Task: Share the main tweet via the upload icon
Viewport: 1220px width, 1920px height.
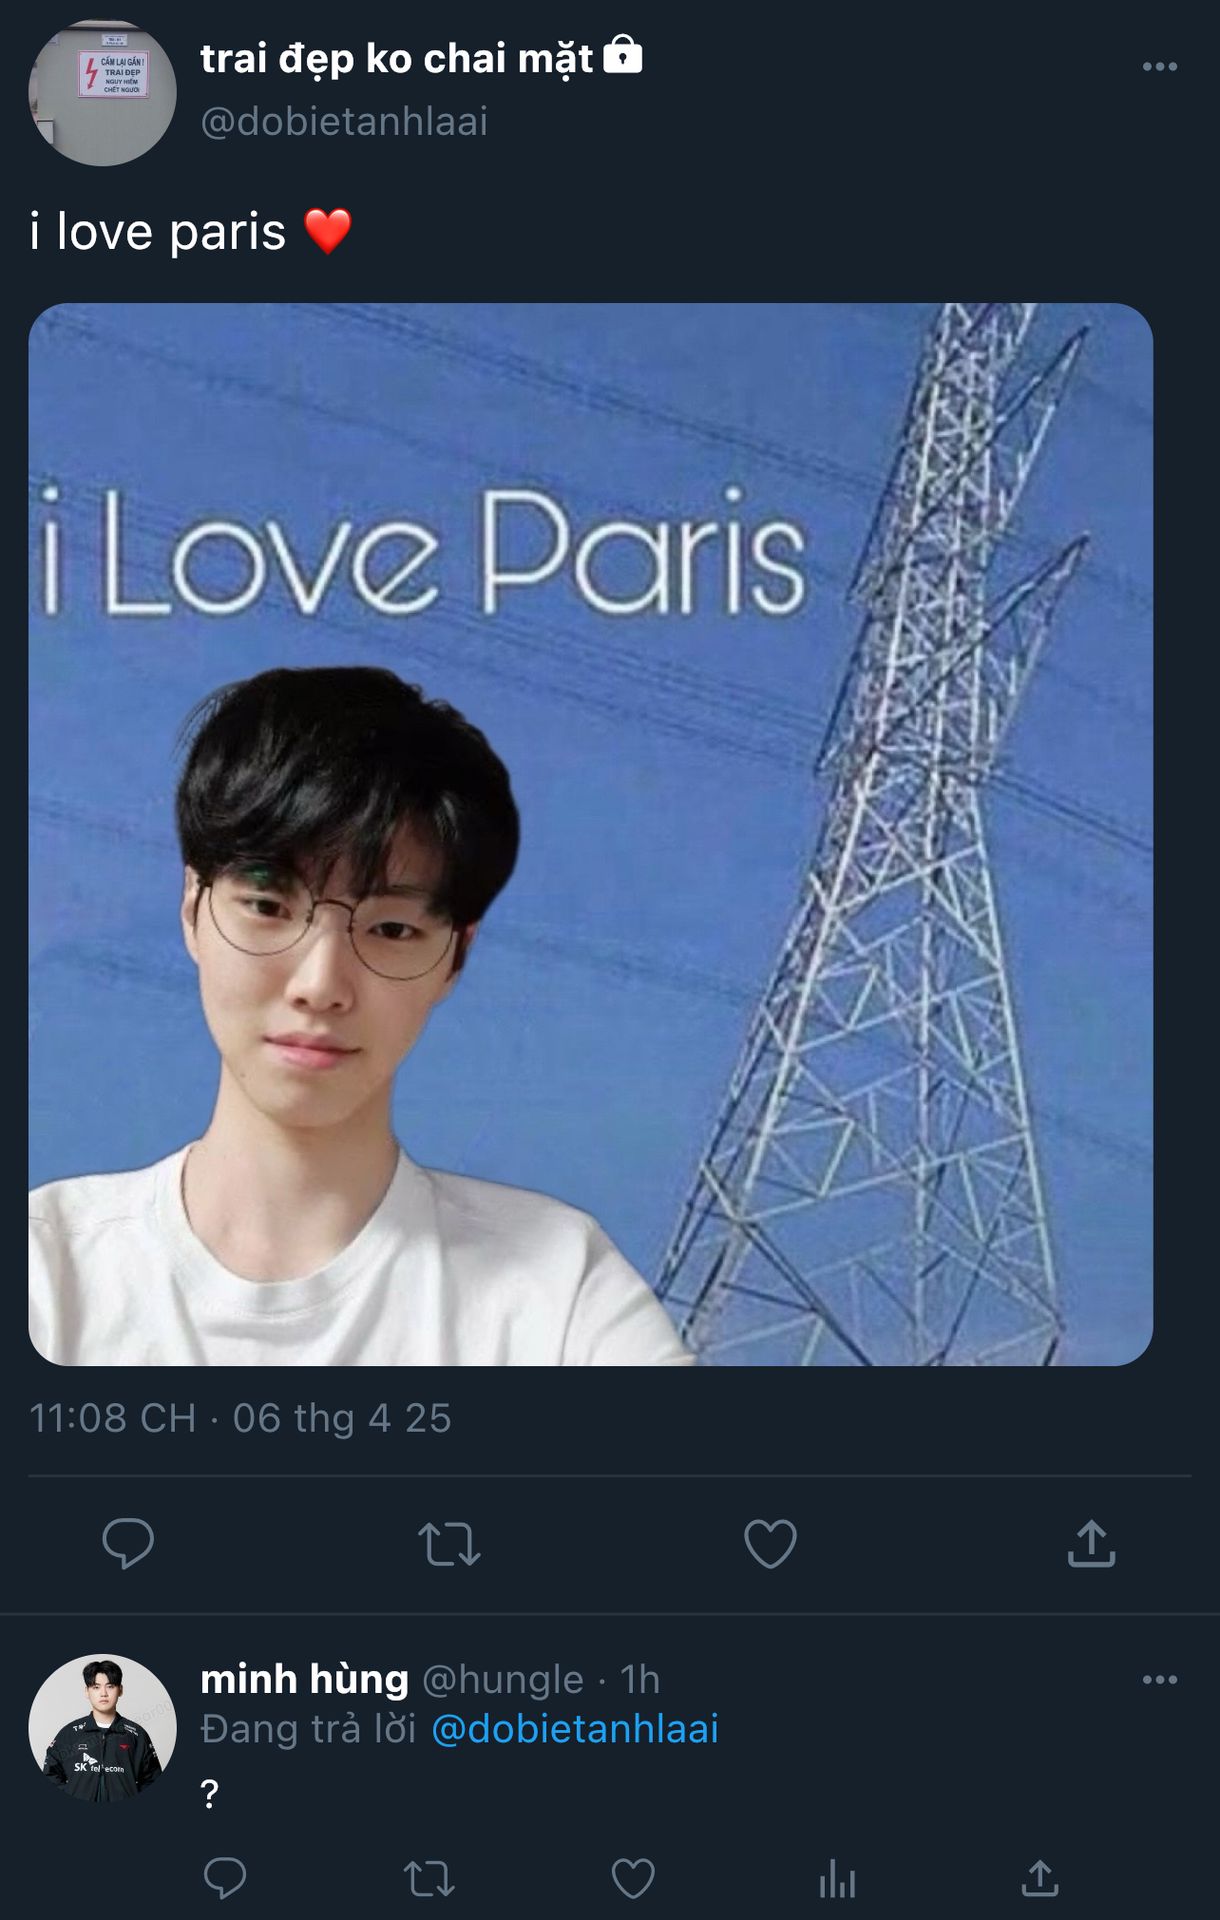Action: 1091,1543
